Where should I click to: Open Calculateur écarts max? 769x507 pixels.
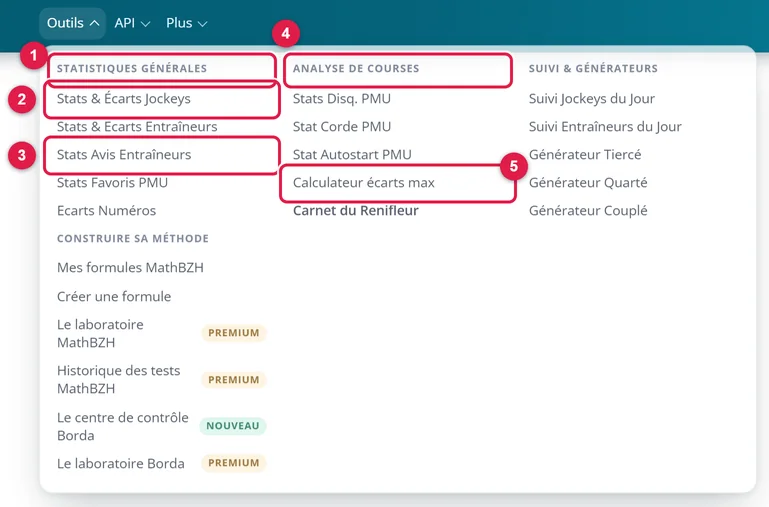pos(364,182)
